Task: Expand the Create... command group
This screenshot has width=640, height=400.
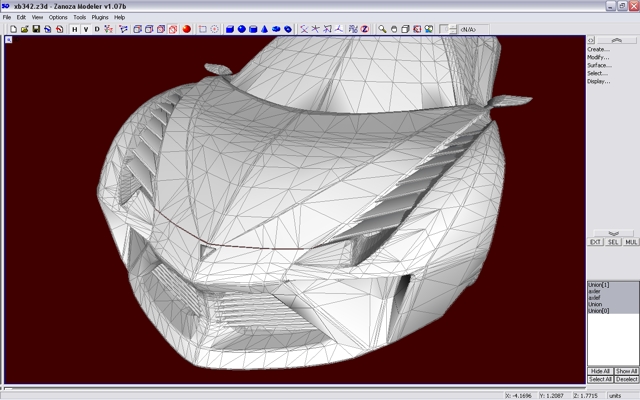Action: point(598,49)
